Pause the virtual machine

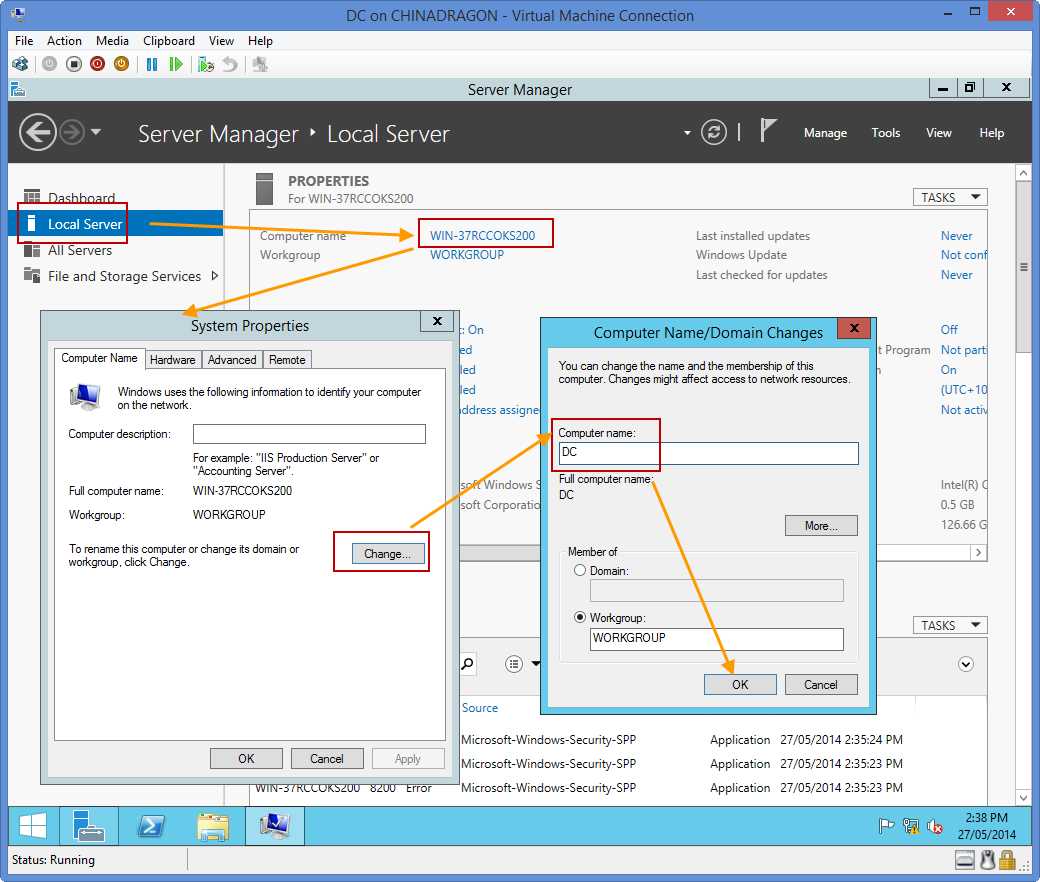click(x=152, y=64)
